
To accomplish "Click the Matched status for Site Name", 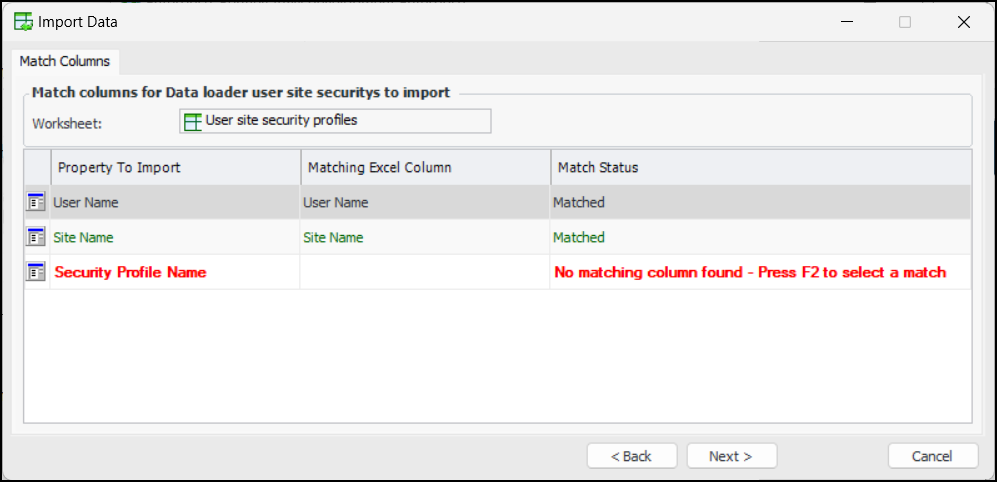I will (579, 237).
